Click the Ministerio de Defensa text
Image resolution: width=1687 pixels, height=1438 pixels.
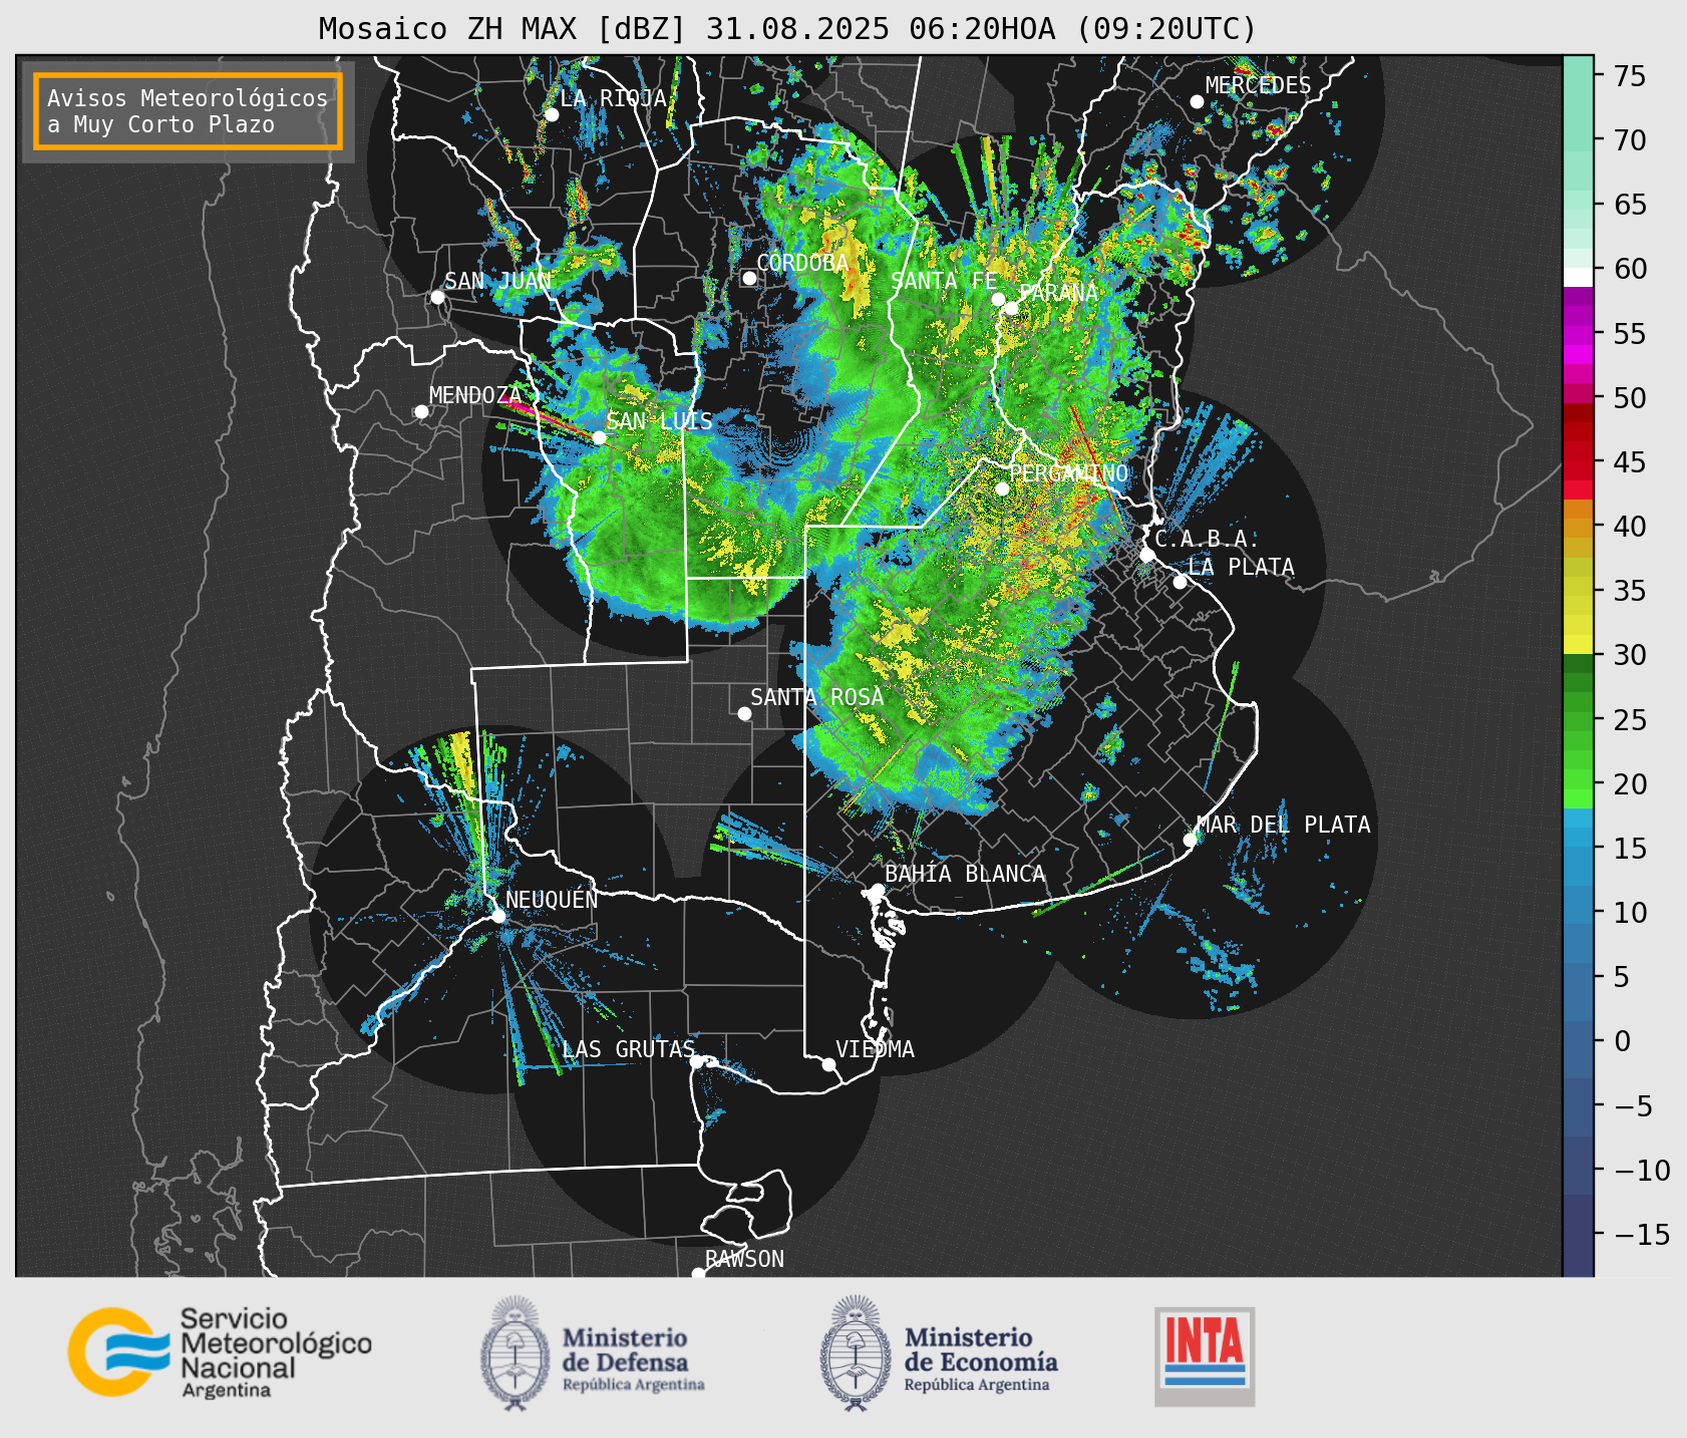pyautogui.click(x=633, y=1359)
